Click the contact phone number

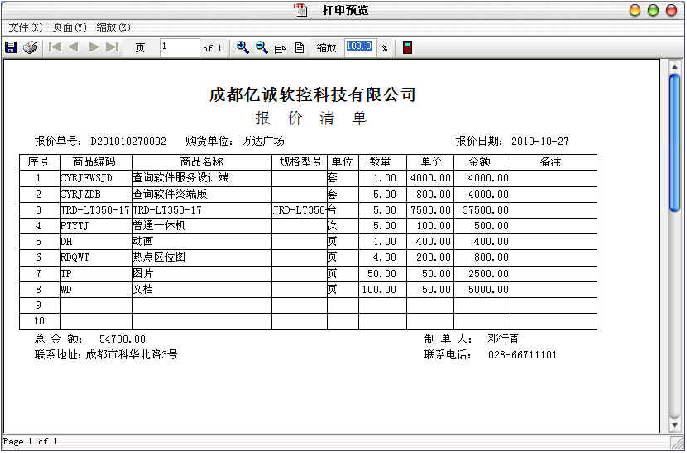[522, 354]
